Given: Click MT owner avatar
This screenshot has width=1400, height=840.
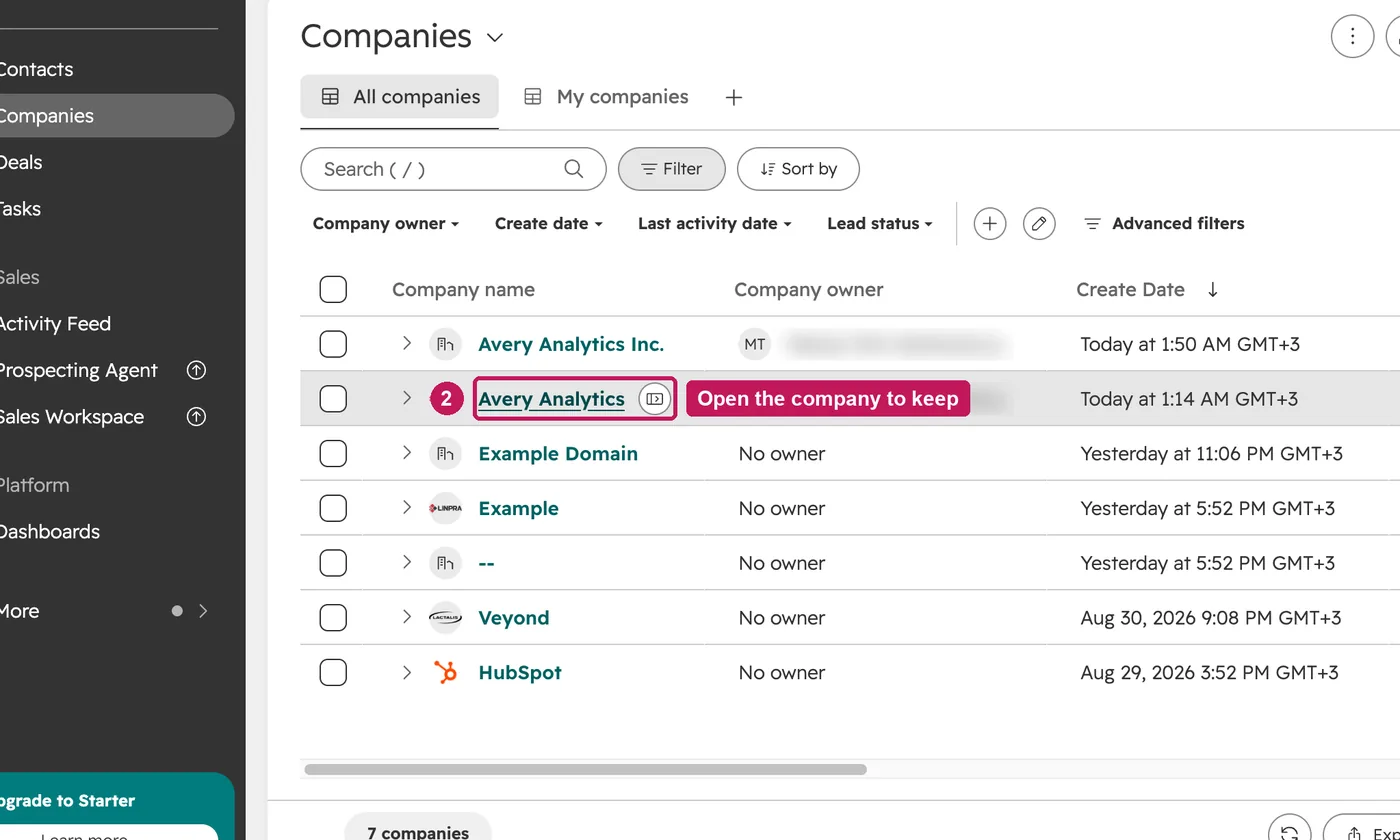Looking at the screenshot, I should click(755, 344).
